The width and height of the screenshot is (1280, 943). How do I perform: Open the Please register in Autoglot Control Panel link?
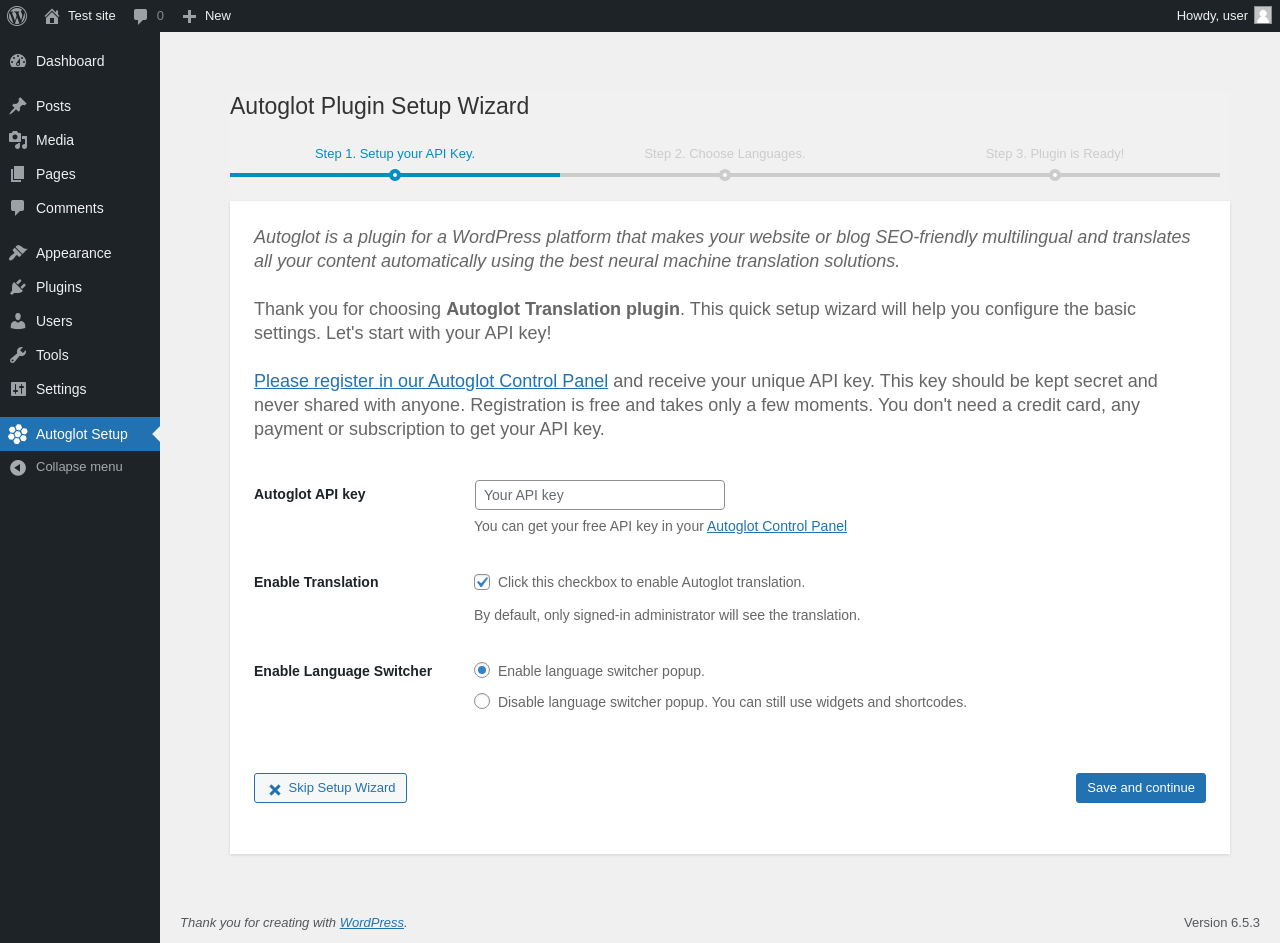click(x=431, y=381)
